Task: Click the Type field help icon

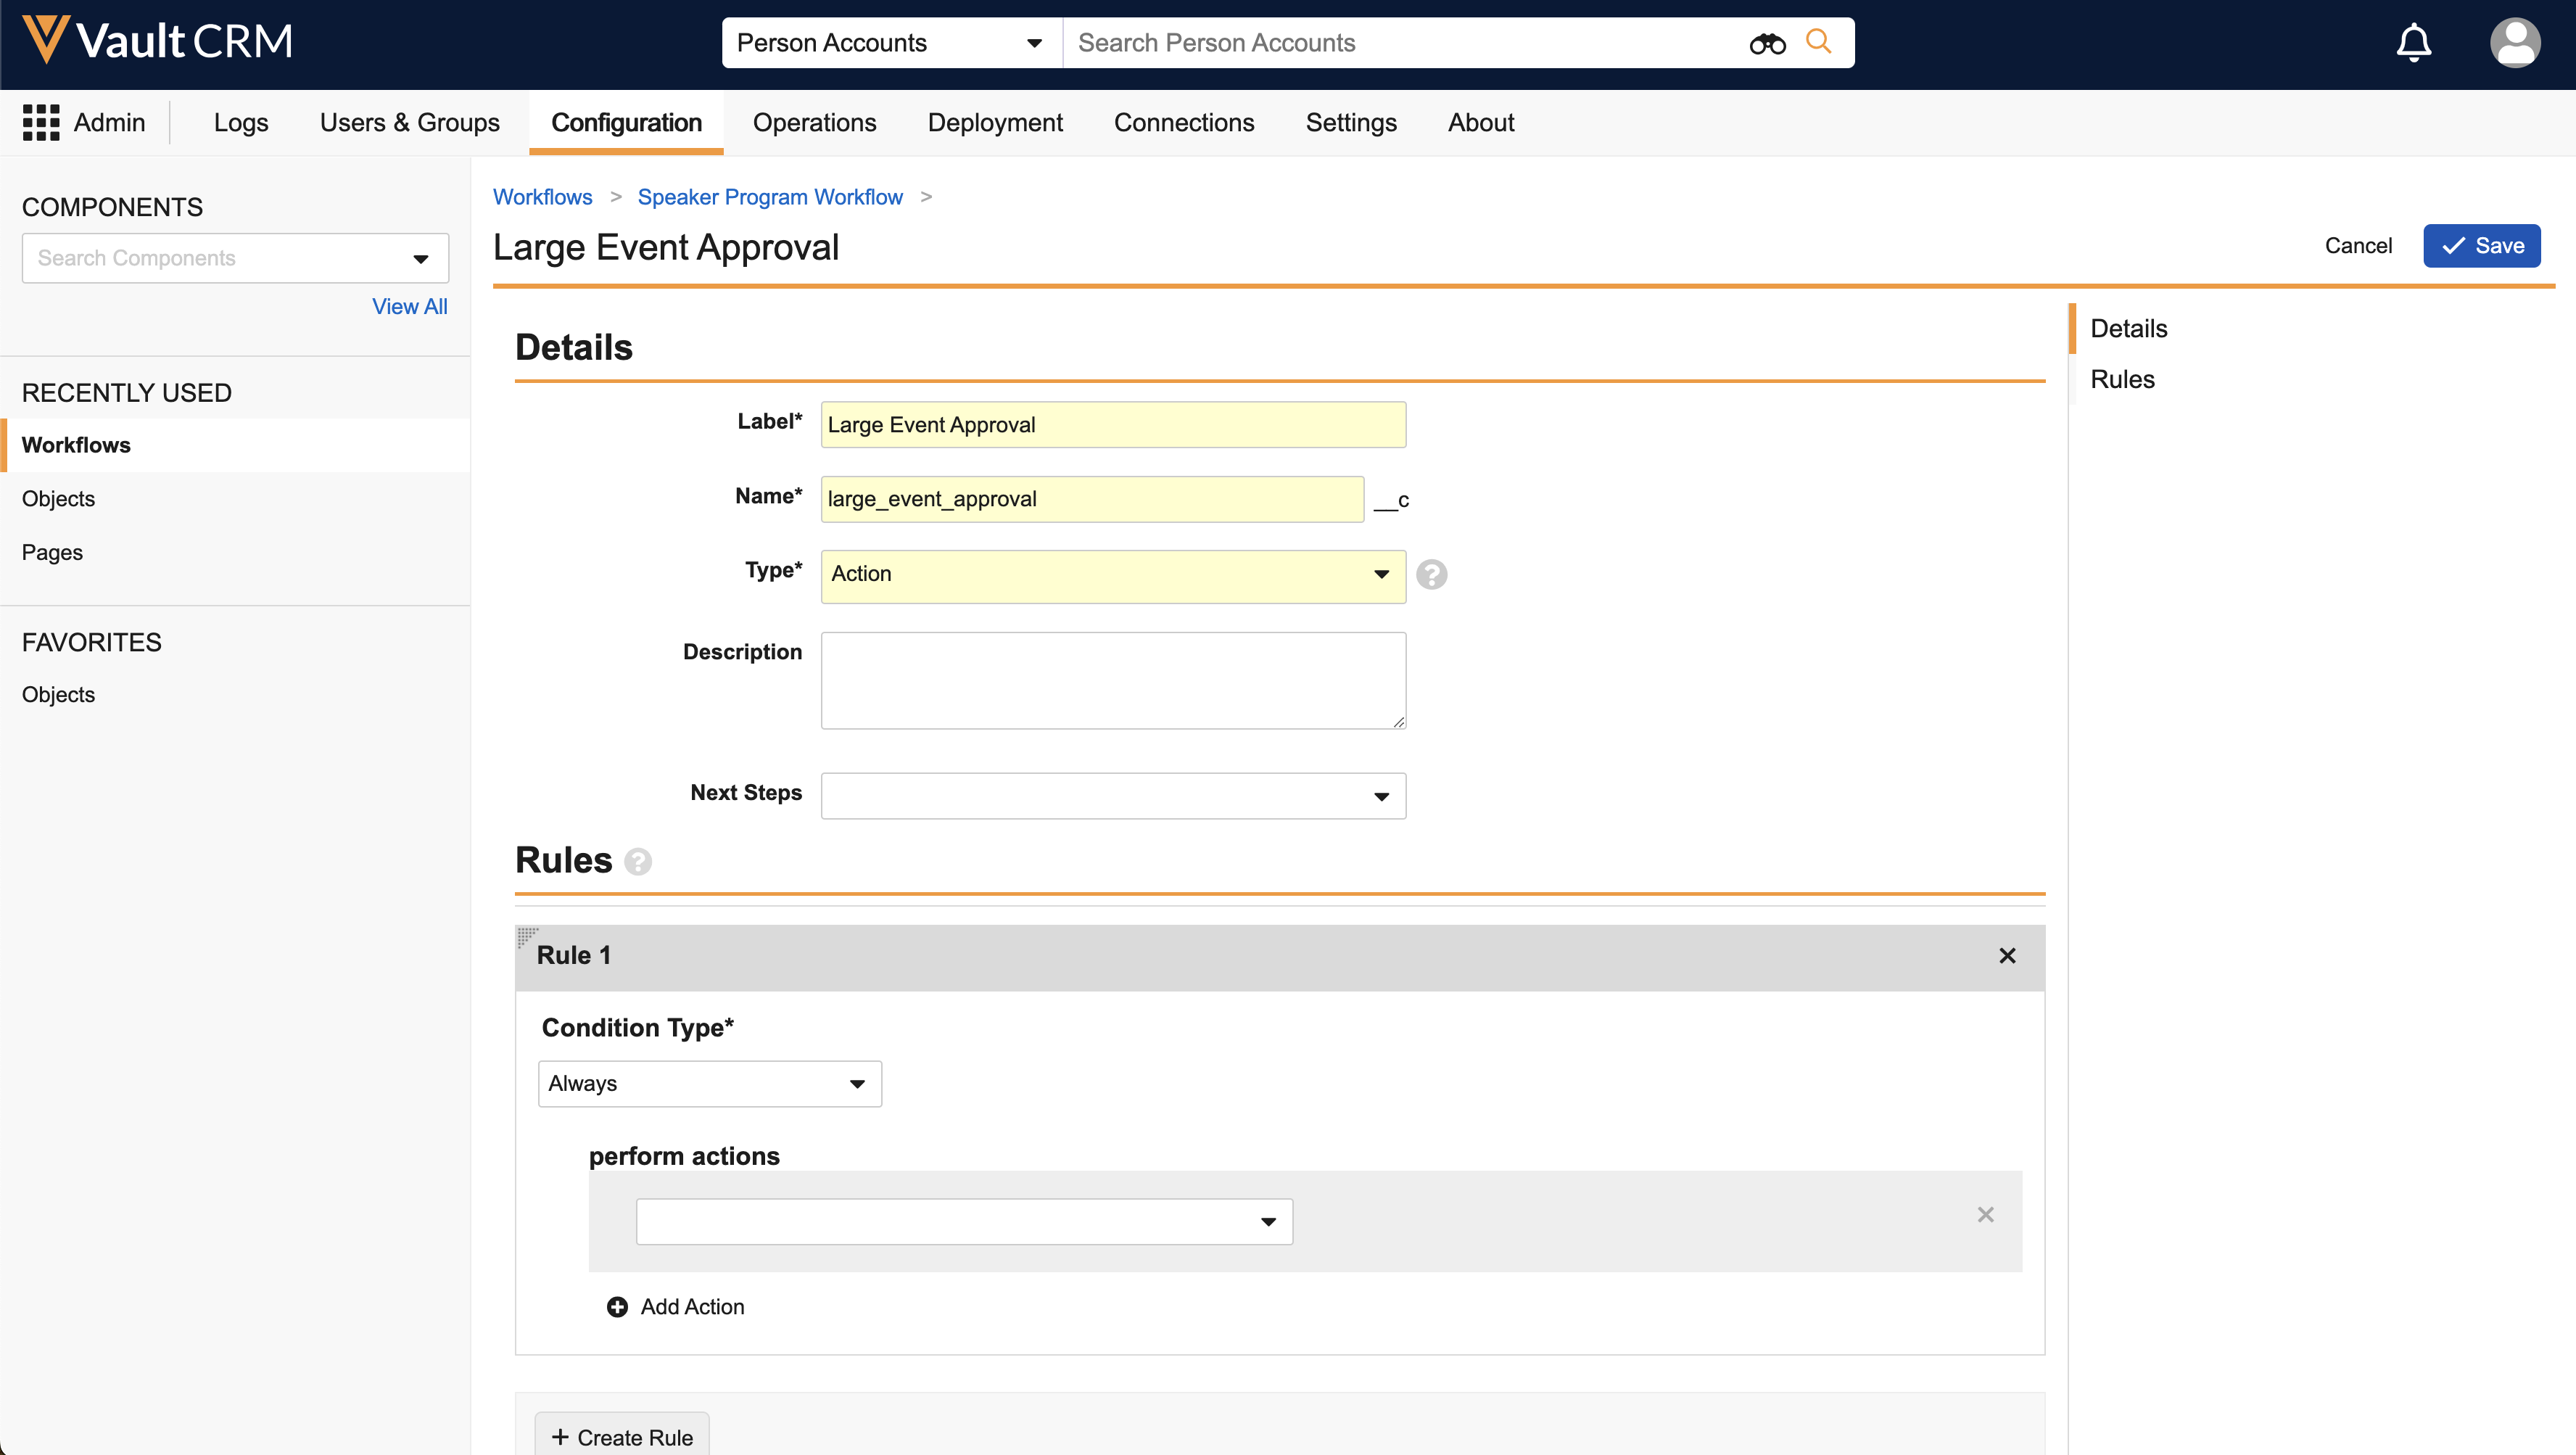Action: coord(1431,574)
